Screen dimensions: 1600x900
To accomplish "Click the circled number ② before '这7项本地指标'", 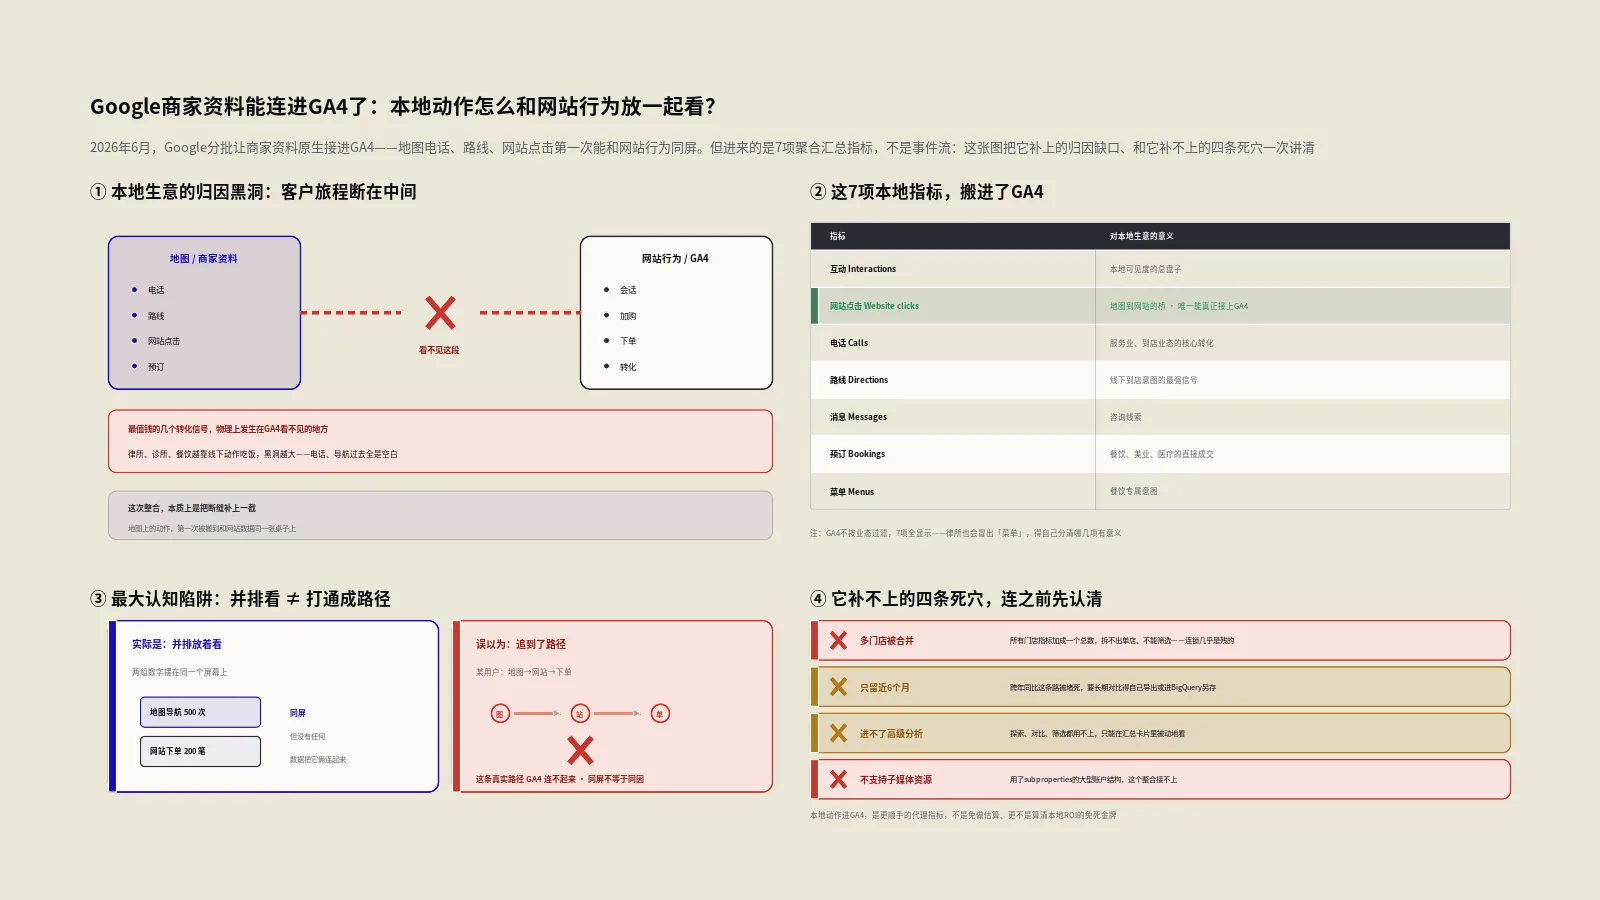I will tap(818, 192).
